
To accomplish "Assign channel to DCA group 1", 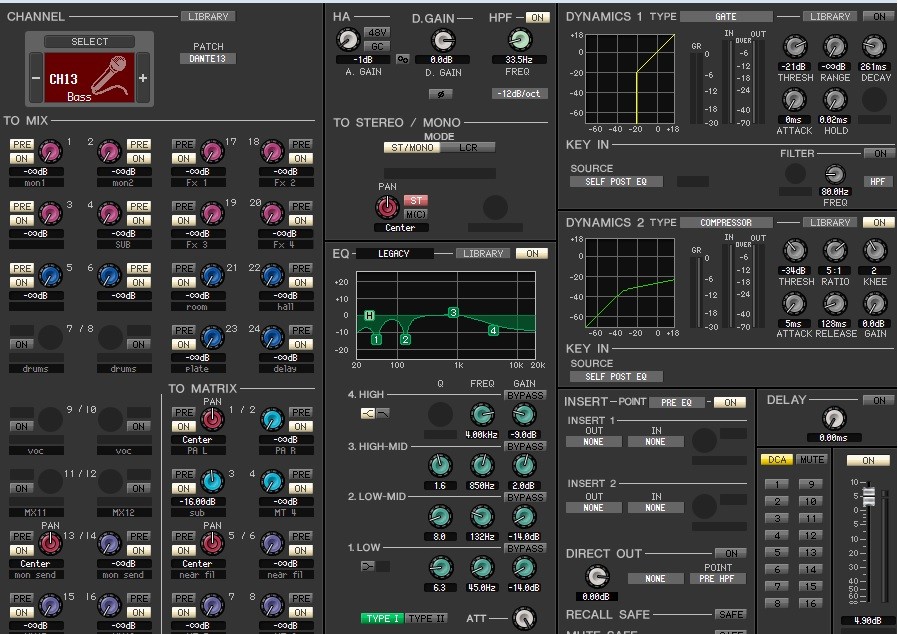I will 777,485.
